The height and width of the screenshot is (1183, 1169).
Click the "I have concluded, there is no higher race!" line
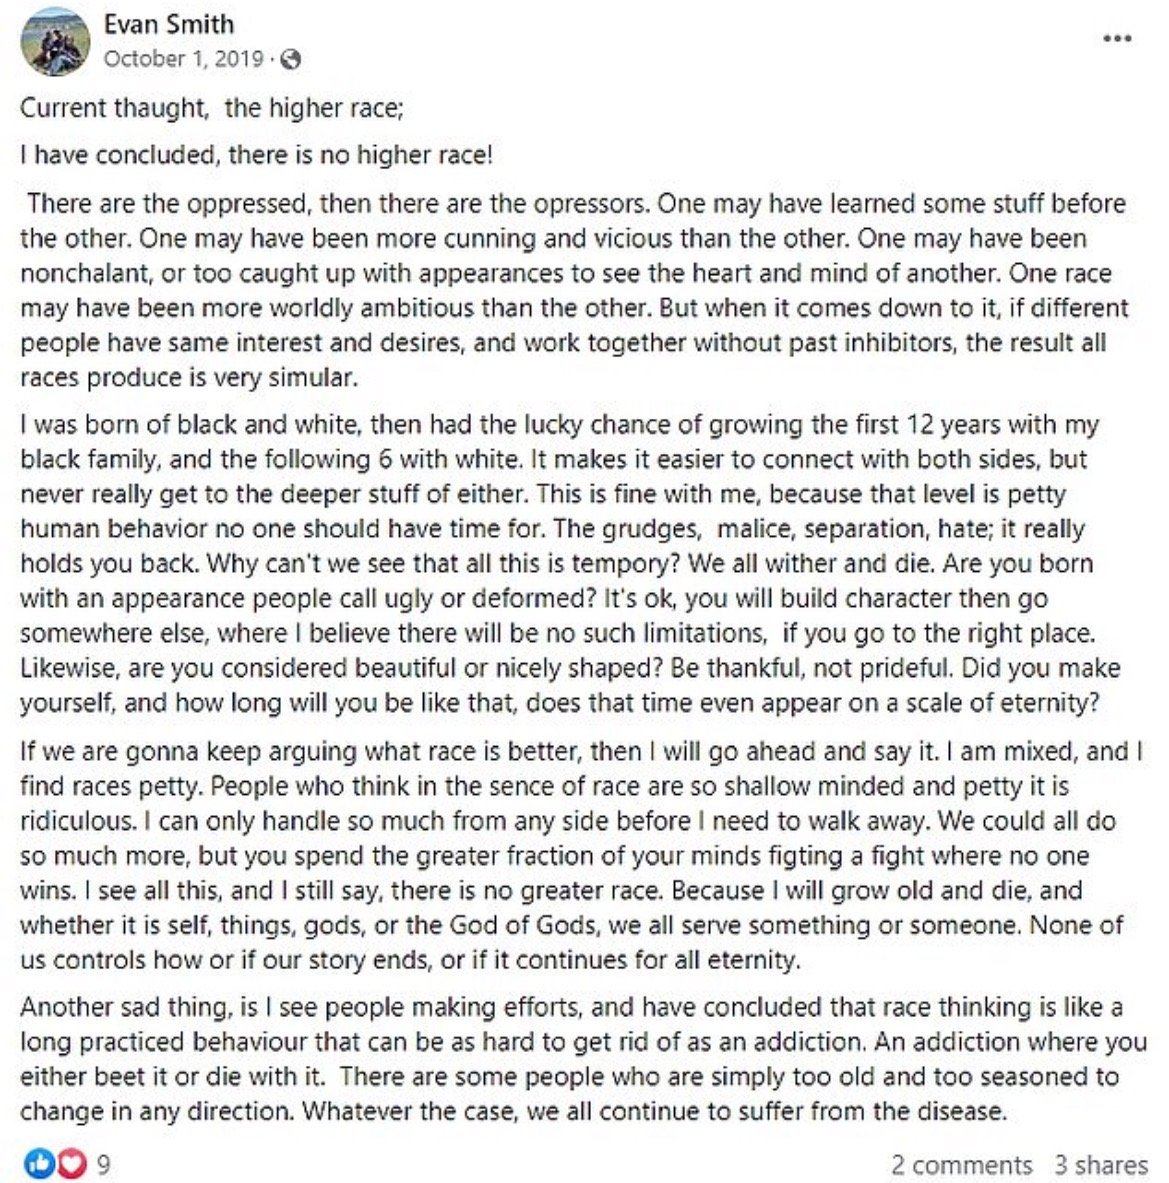click(x=256, y=155)
